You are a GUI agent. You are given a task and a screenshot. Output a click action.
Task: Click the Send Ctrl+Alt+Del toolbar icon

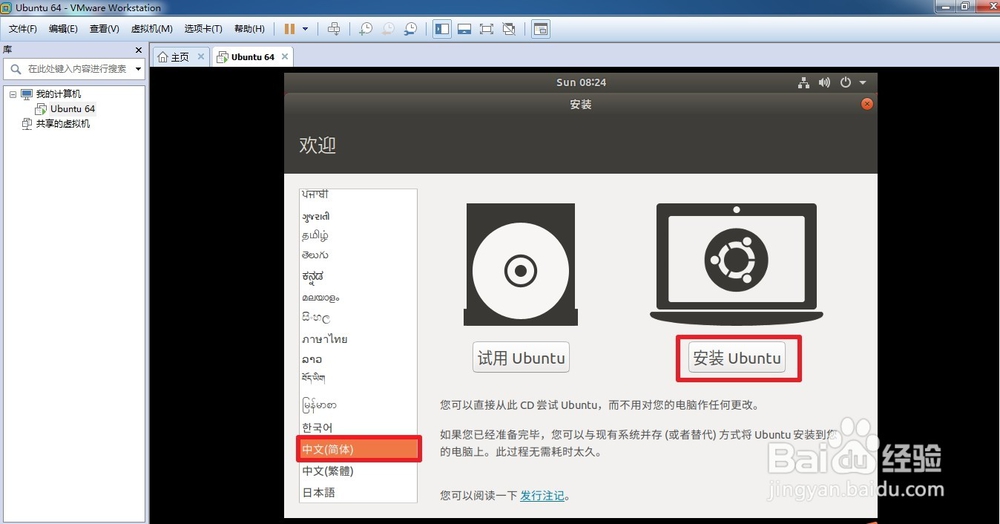tap(334, 29)
